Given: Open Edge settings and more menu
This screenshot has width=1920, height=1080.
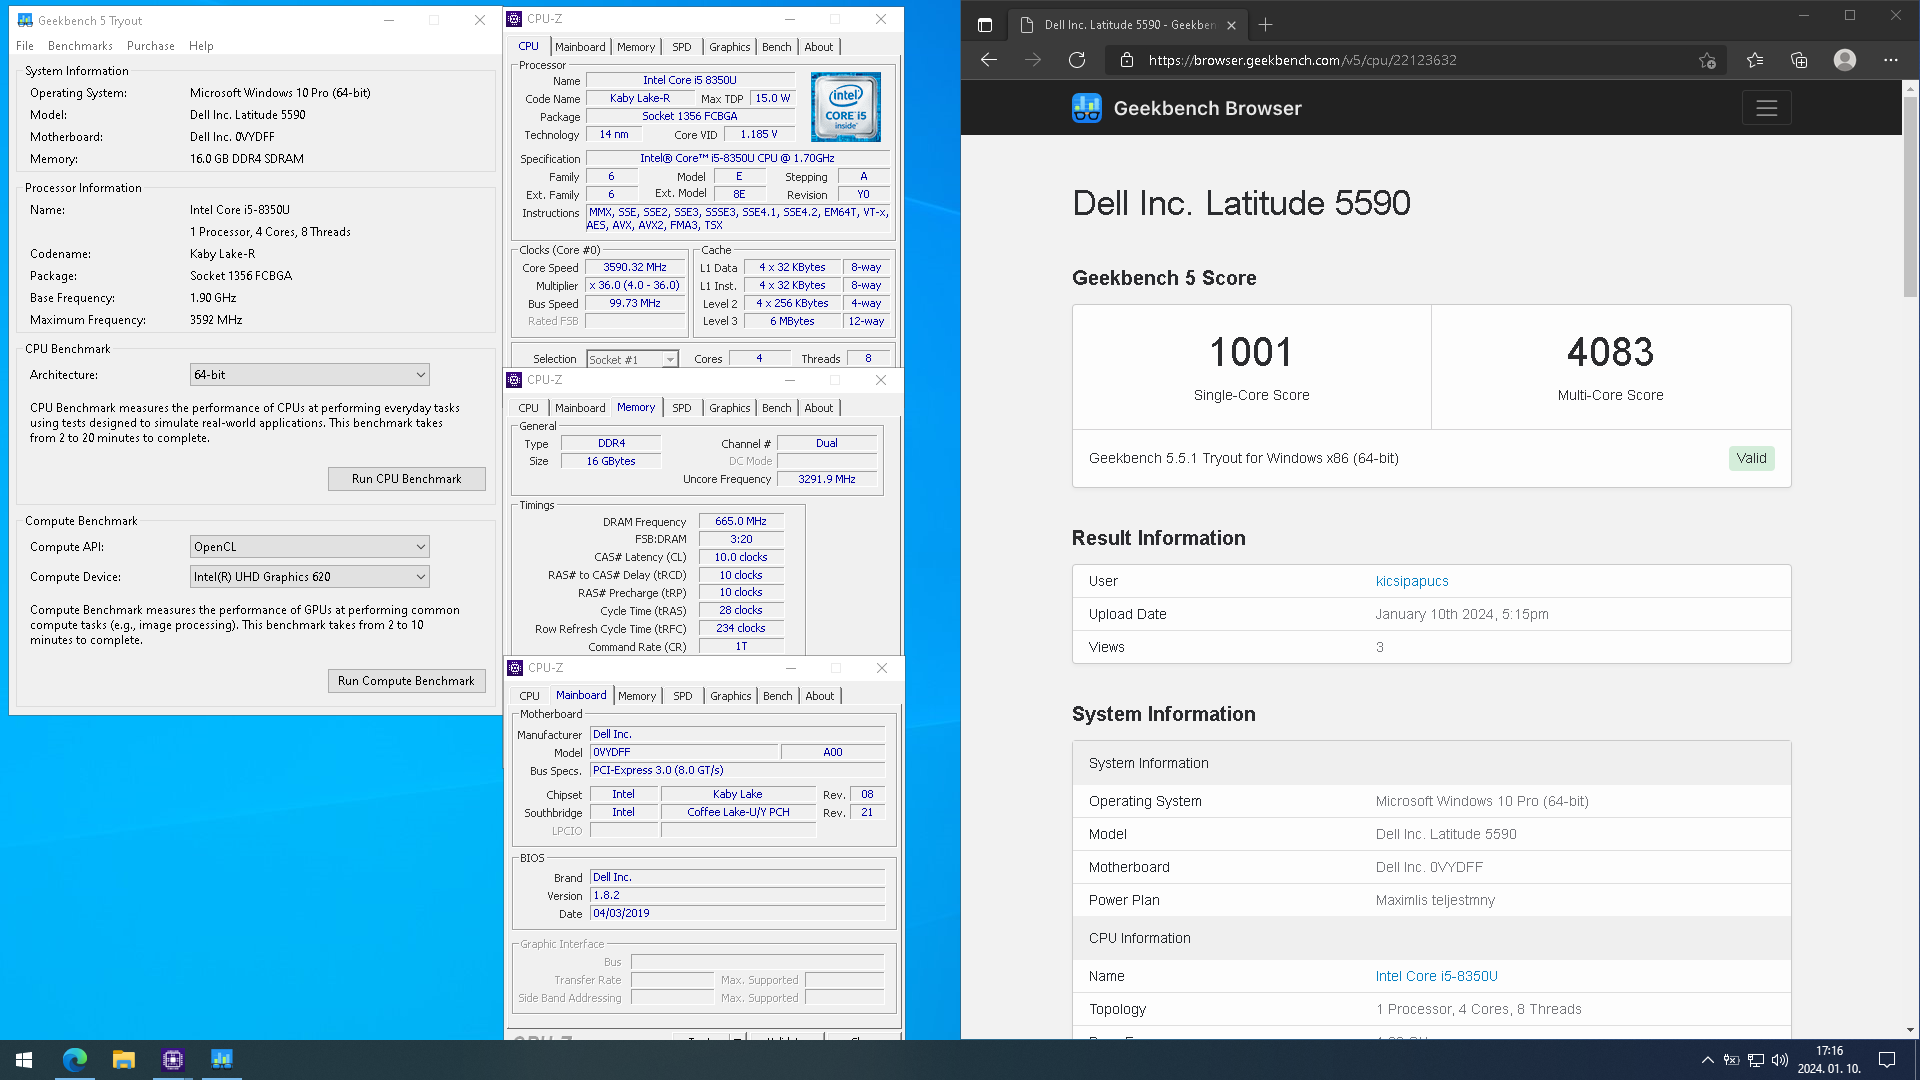Looking at the screenshot, I should [x=1890, y=60].
